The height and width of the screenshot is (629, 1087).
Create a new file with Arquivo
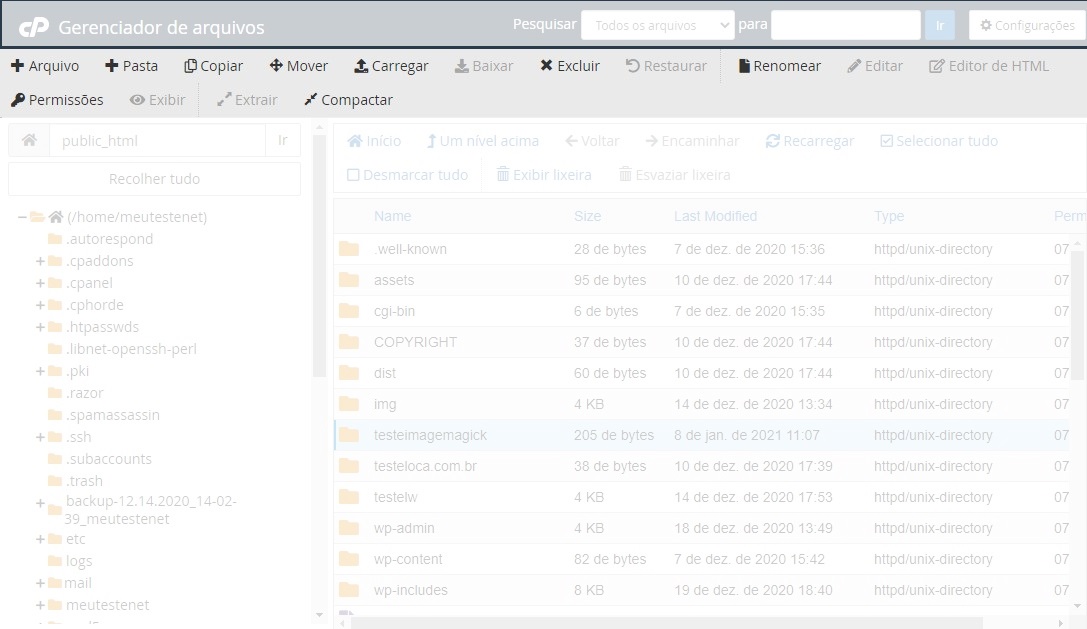(x=45, y=66)
